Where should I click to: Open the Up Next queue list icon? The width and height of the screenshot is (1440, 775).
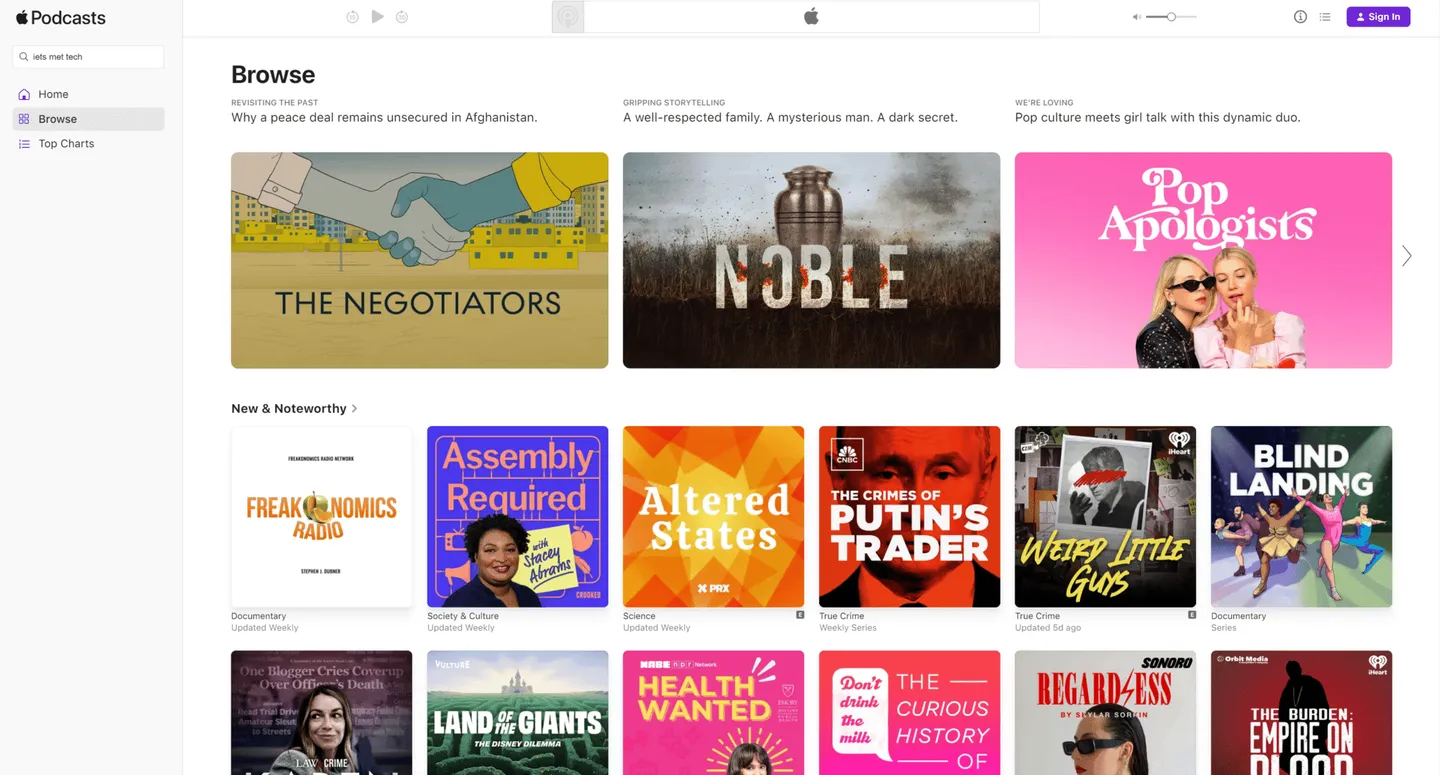(1325, 17)
